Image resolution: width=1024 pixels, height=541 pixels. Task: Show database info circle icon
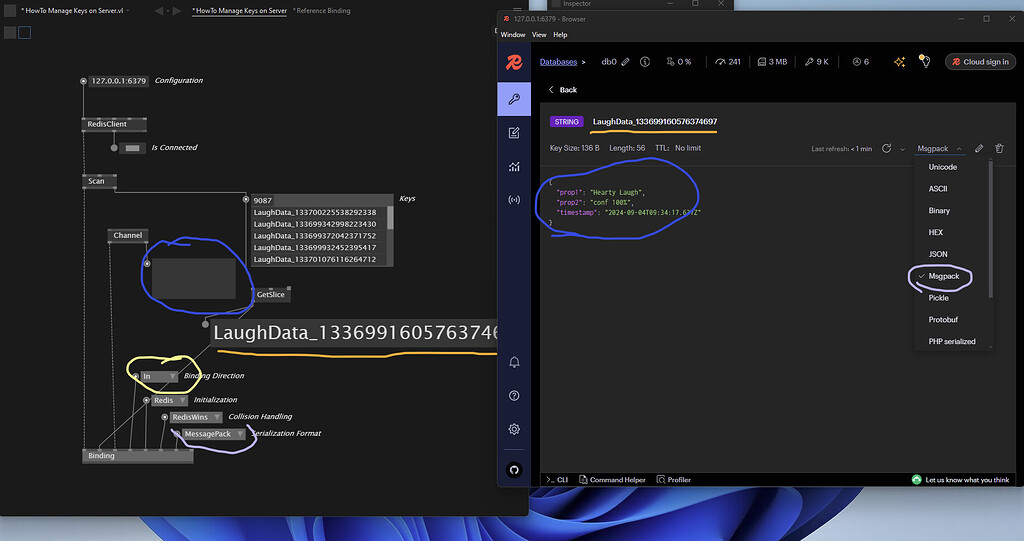click(x=645, y=62)
